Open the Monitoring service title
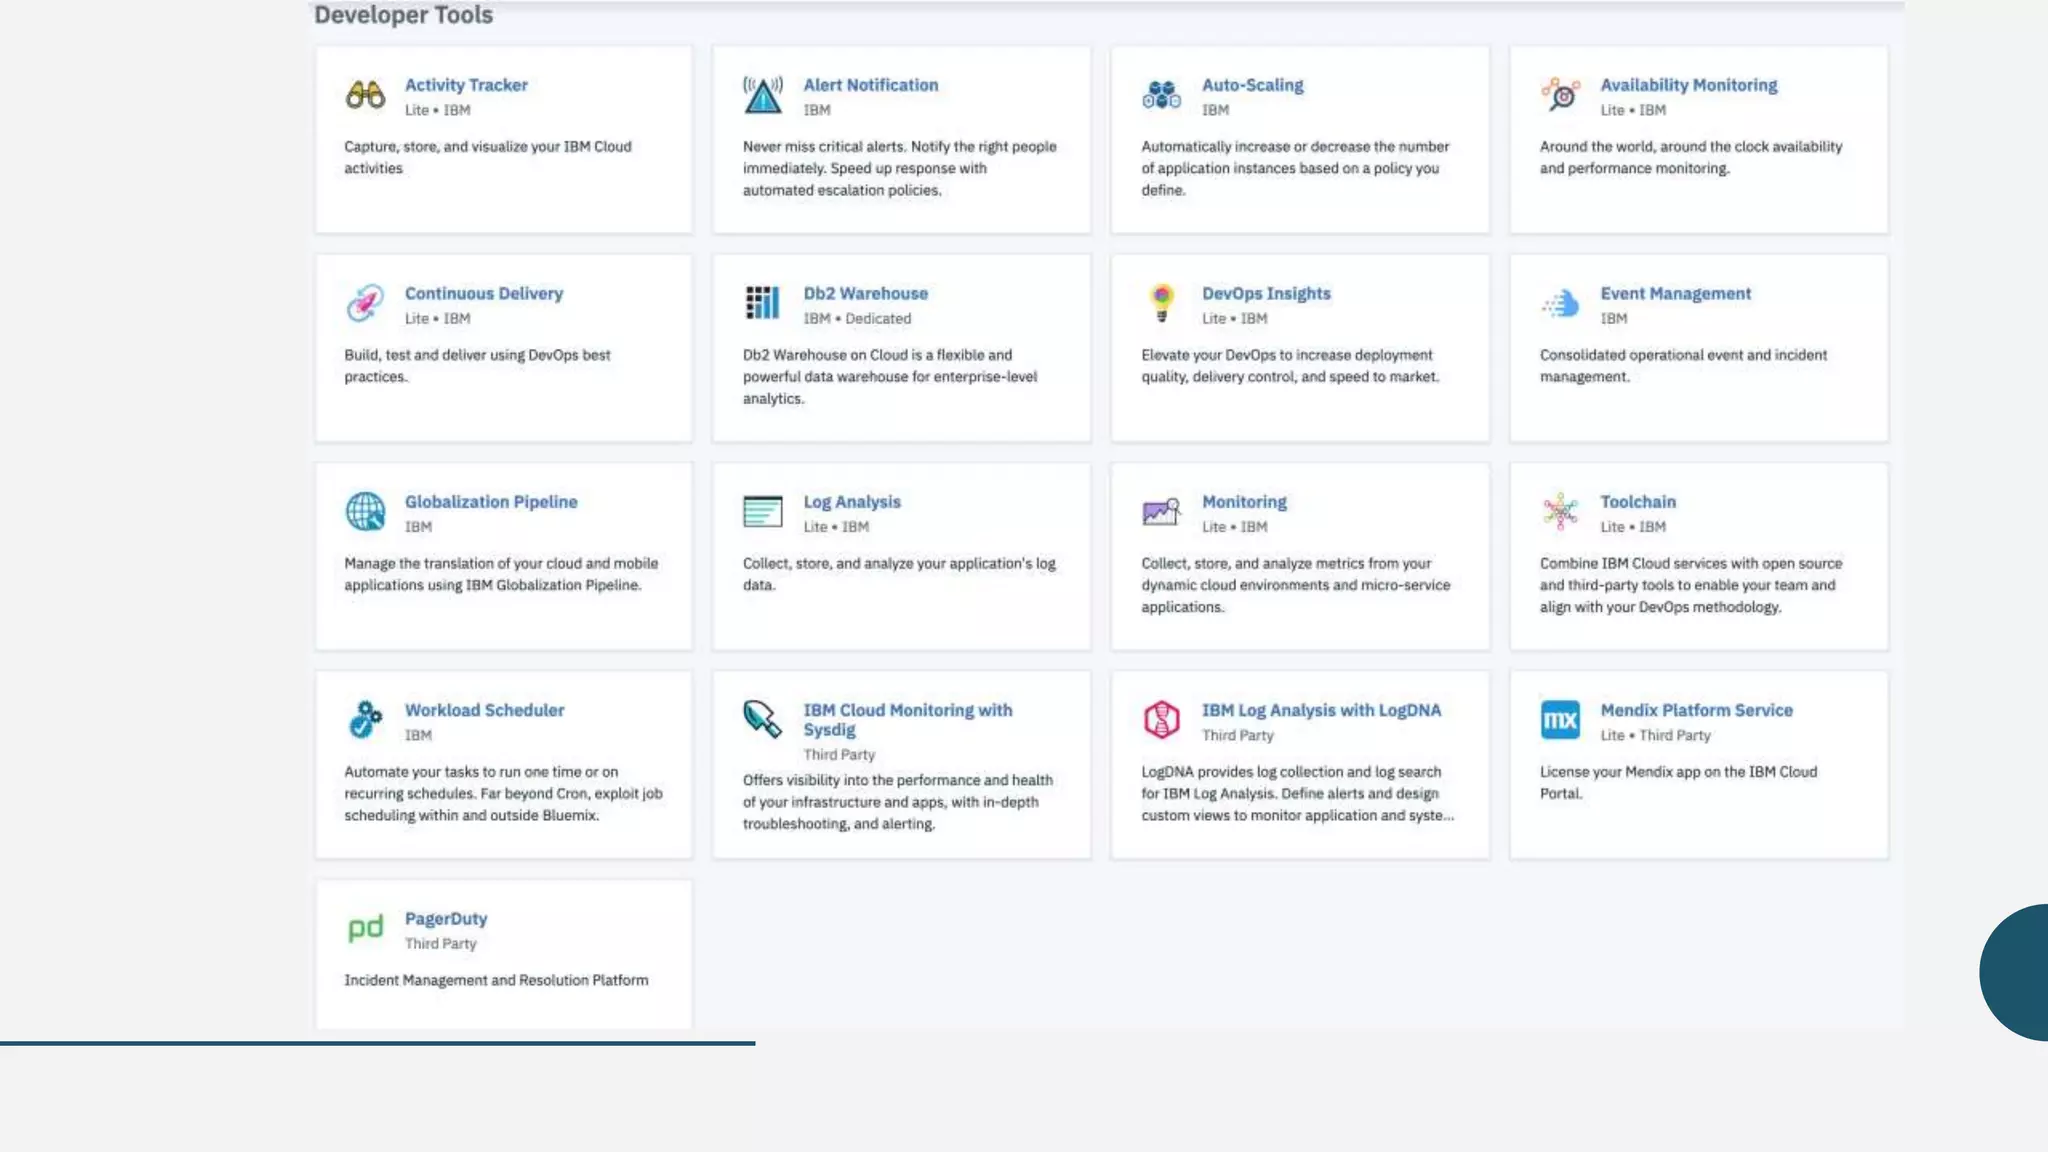Viewport: 2048px width, 1152px height. [1244, 502]
